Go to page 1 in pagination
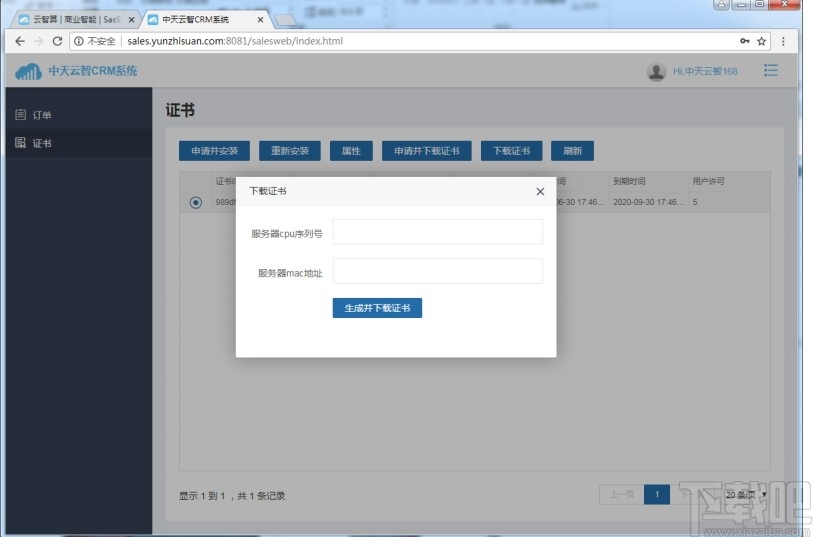This screenshot has width=814, height=537. coord(657,494)
